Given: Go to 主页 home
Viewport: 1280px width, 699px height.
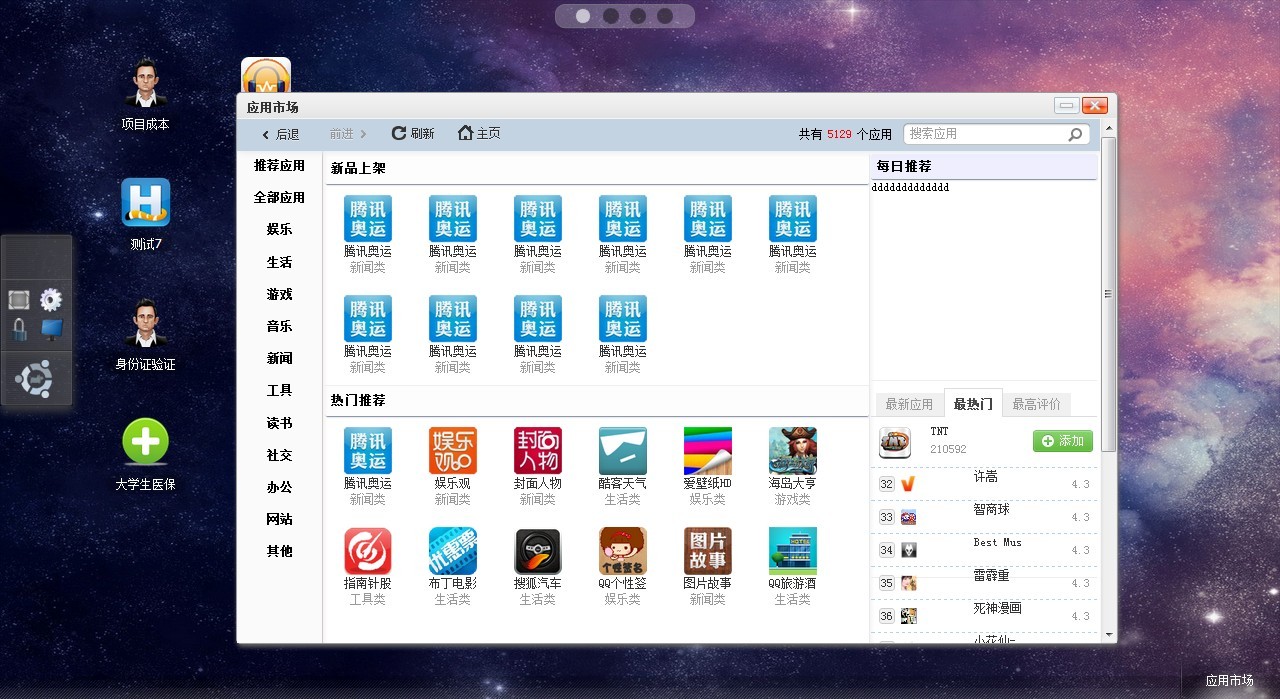Looking at the screenshot, I should point(479,133).
